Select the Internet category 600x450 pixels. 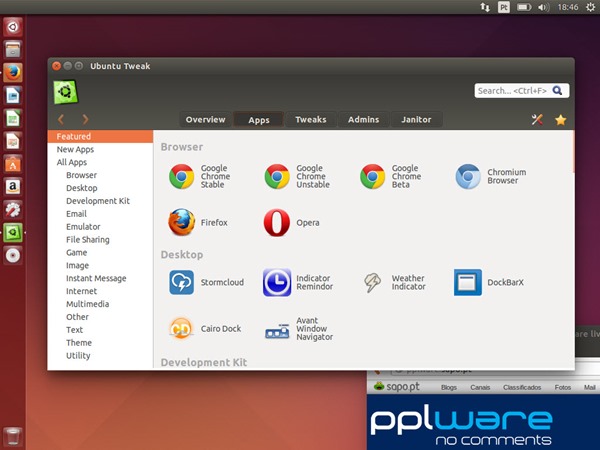(x=100, y=291)
